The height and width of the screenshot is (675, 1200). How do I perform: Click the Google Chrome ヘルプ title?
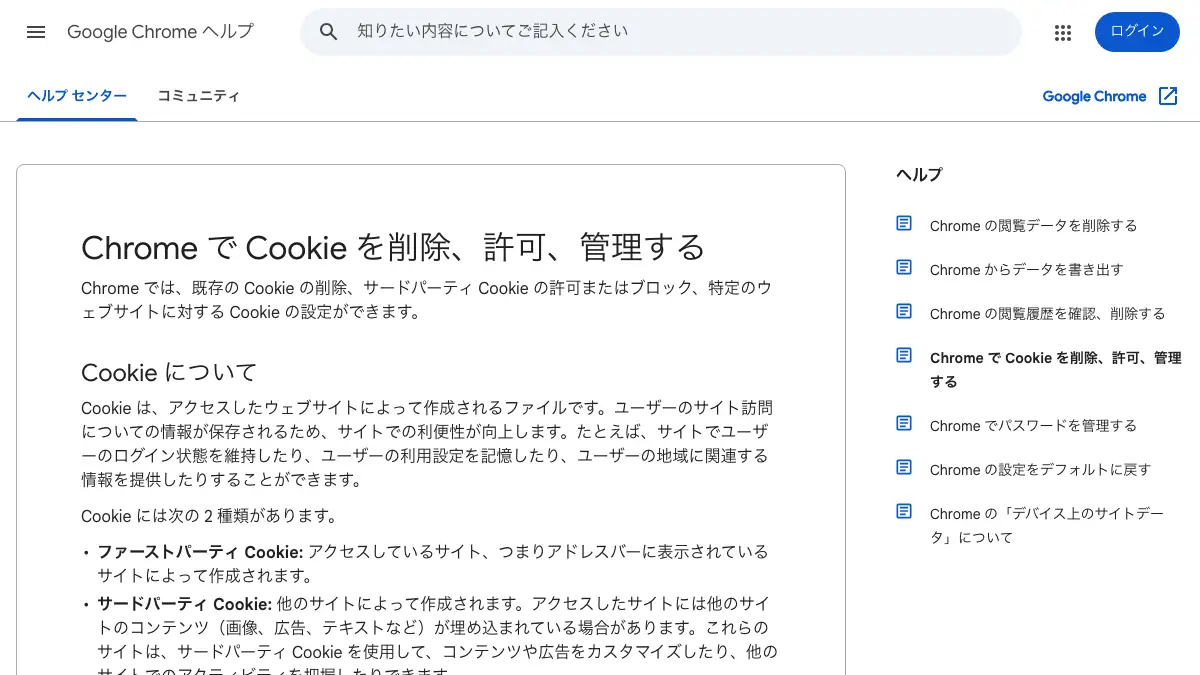(160, 32)
